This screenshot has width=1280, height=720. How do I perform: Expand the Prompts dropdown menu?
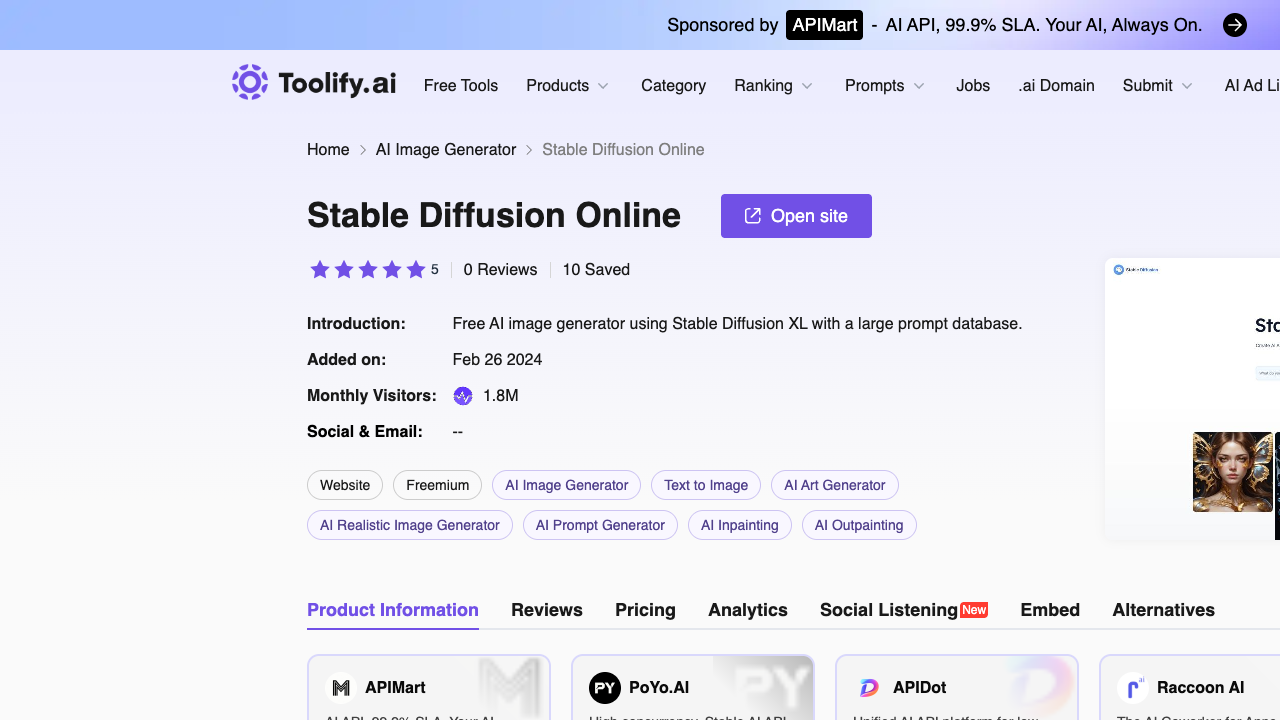[885, 86]
